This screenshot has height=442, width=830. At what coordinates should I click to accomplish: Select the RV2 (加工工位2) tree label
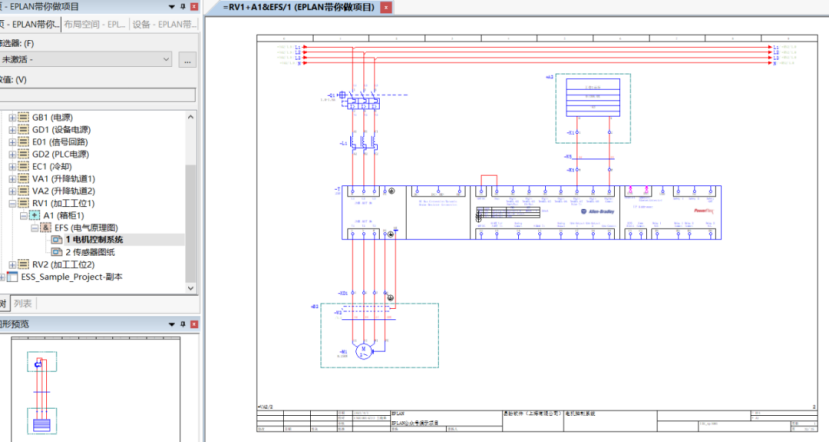pos(64,264)
